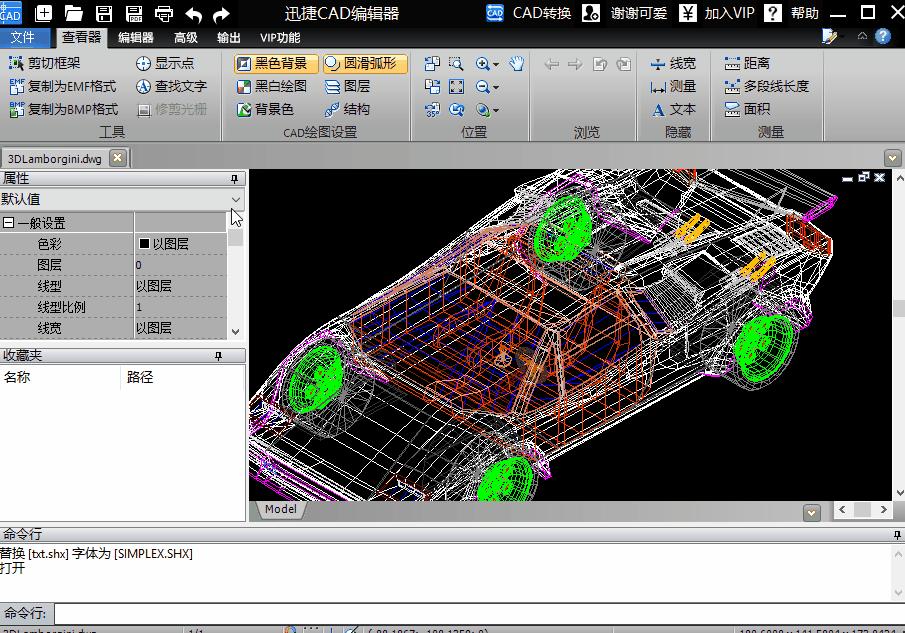Image resolution: width=905 pixels, height=633 pixels.
Task: Click the undo arrow icon
Action: (x=193, y=13)
